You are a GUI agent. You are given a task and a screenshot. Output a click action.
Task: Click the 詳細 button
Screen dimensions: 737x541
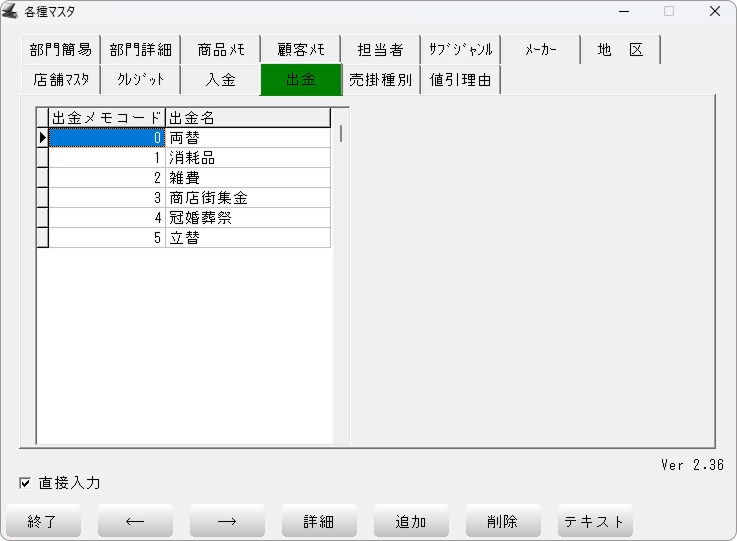pos(319,521)
